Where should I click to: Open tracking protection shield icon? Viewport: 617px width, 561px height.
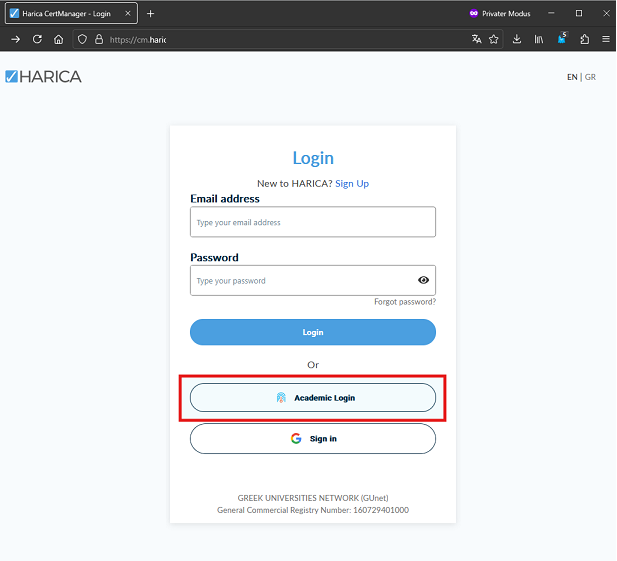click(82, 39)
